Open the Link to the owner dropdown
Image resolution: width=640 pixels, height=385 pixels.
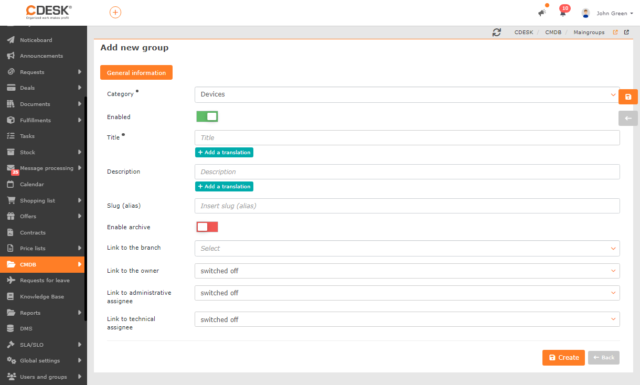pyautogui.click(x=407, y=271)
